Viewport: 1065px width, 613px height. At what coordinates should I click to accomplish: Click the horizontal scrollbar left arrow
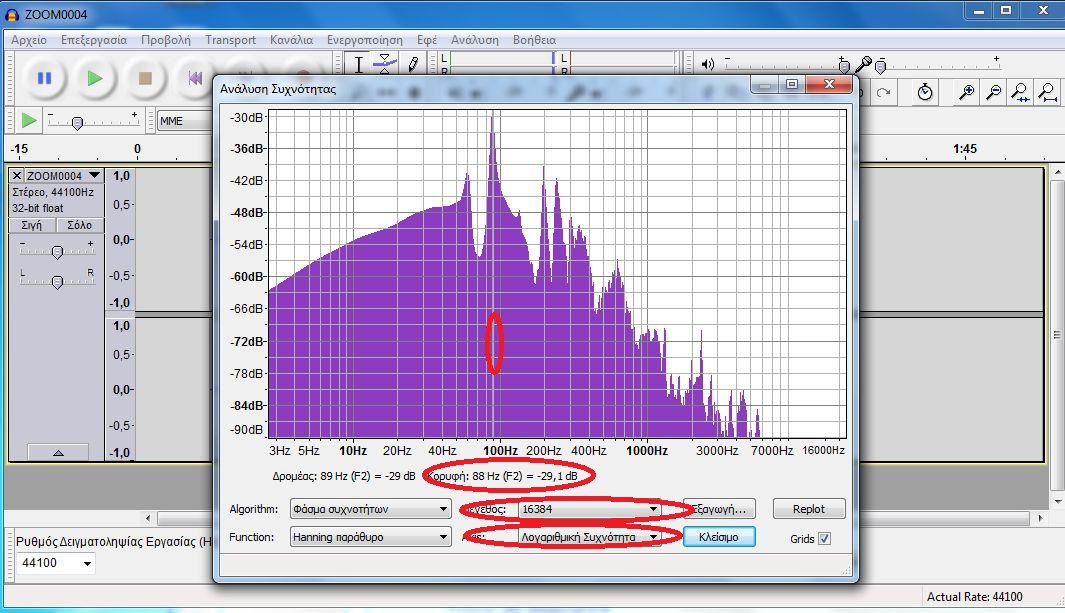pos(149,518)
